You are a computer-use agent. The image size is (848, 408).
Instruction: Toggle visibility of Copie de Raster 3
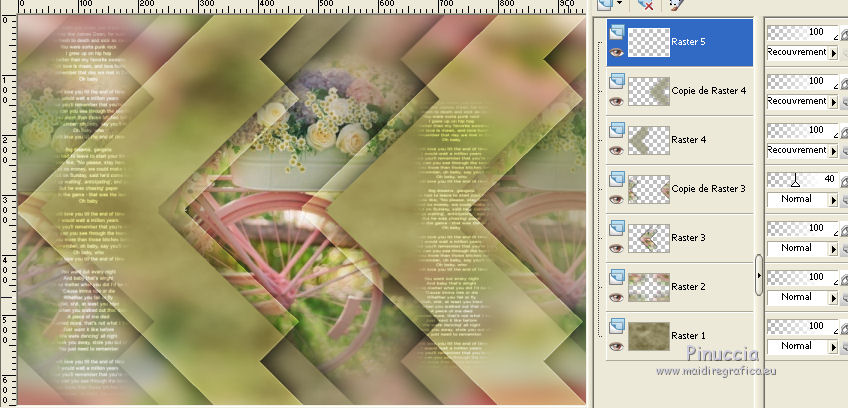coord(617,199)
